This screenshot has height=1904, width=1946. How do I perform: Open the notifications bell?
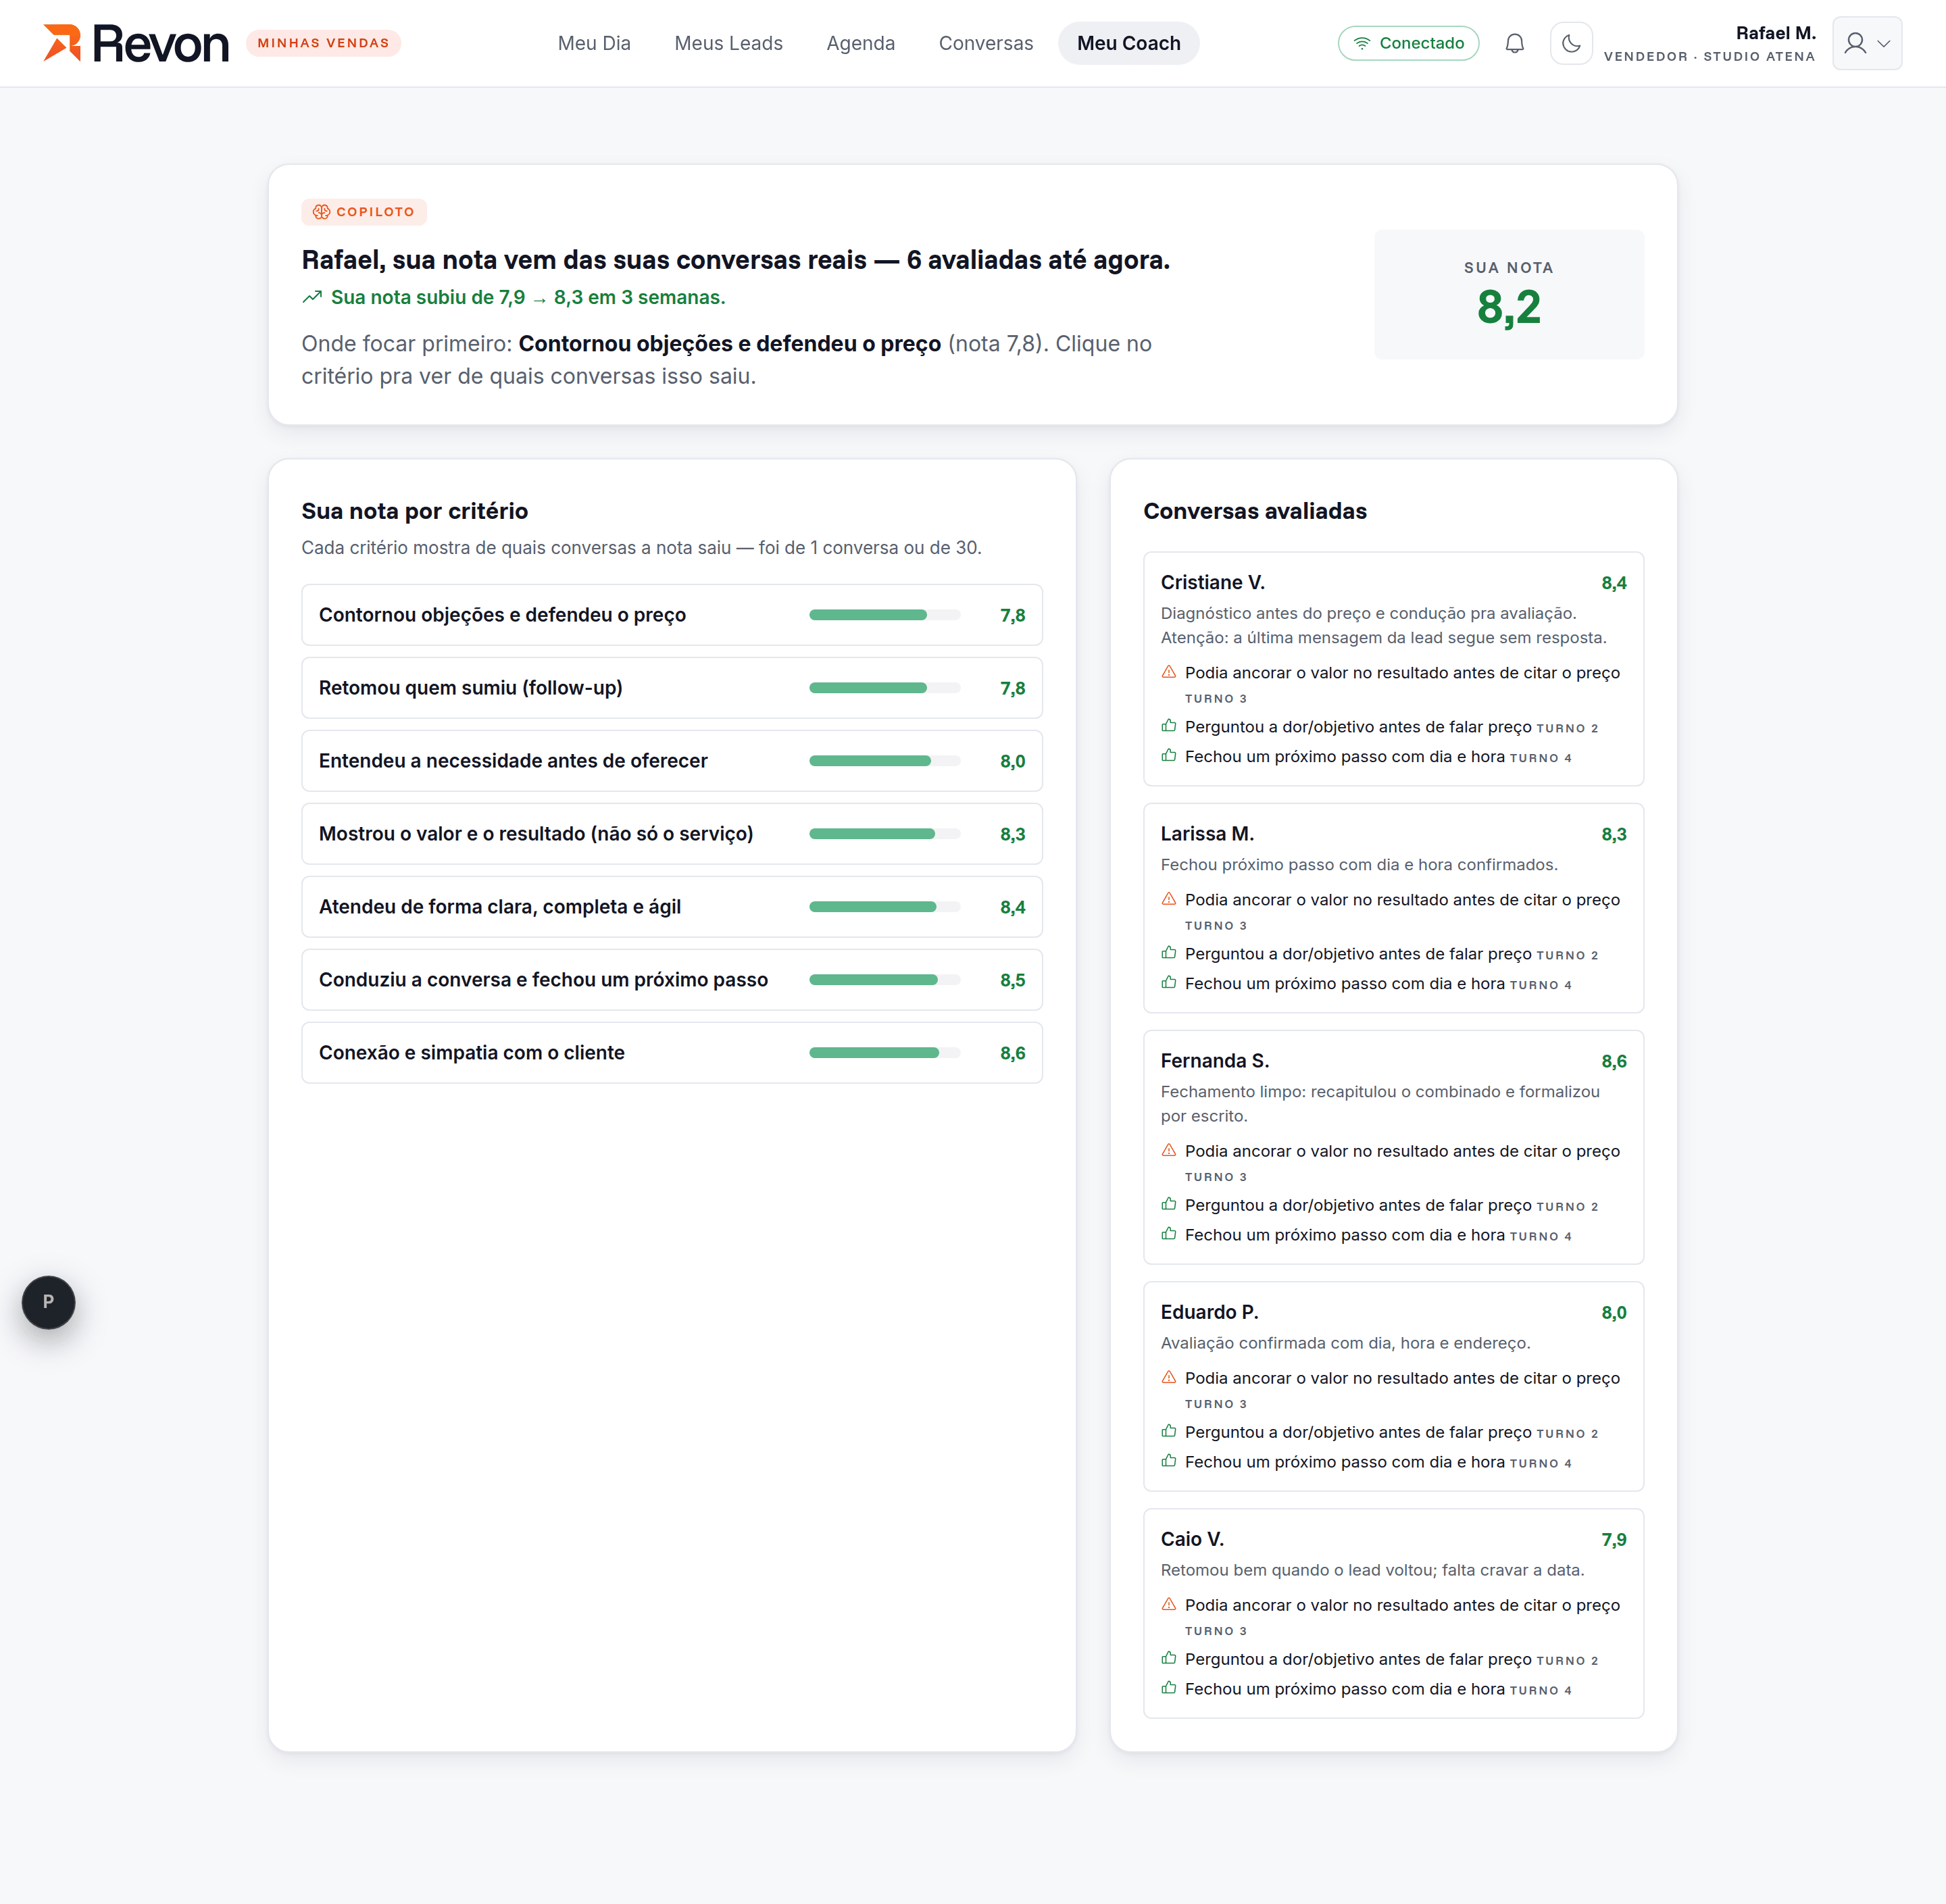pyautogui.click(x=1514, y=43)
